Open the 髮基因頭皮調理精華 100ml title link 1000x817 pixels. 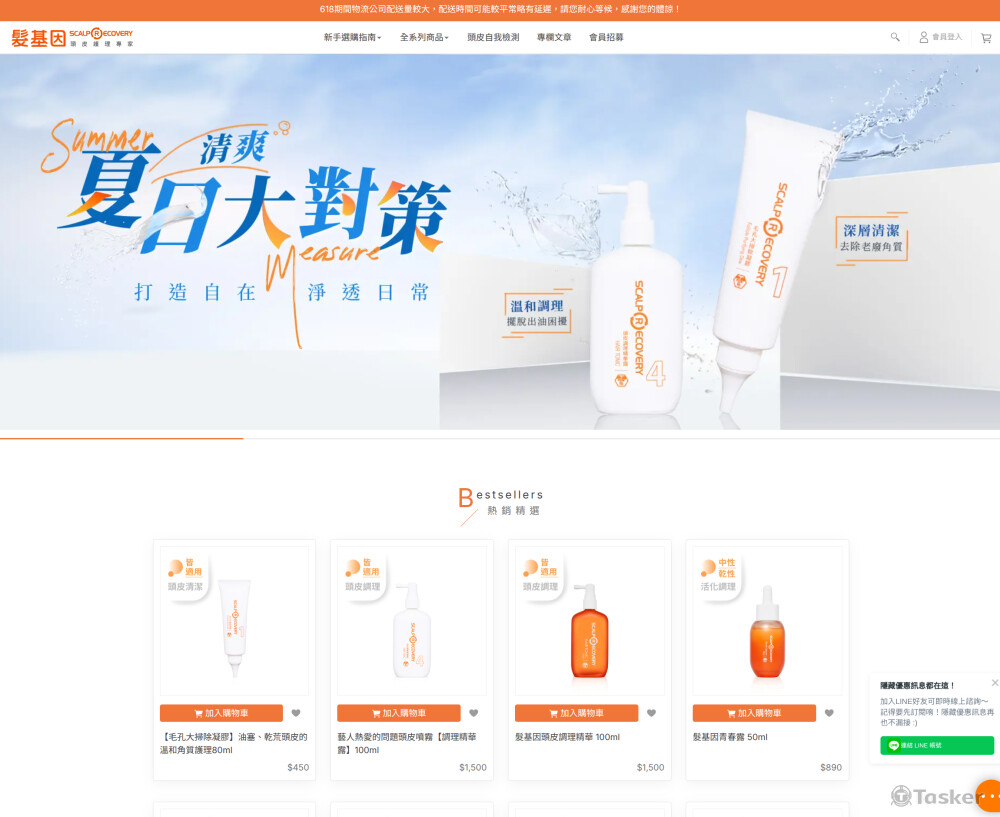(568, 737)
